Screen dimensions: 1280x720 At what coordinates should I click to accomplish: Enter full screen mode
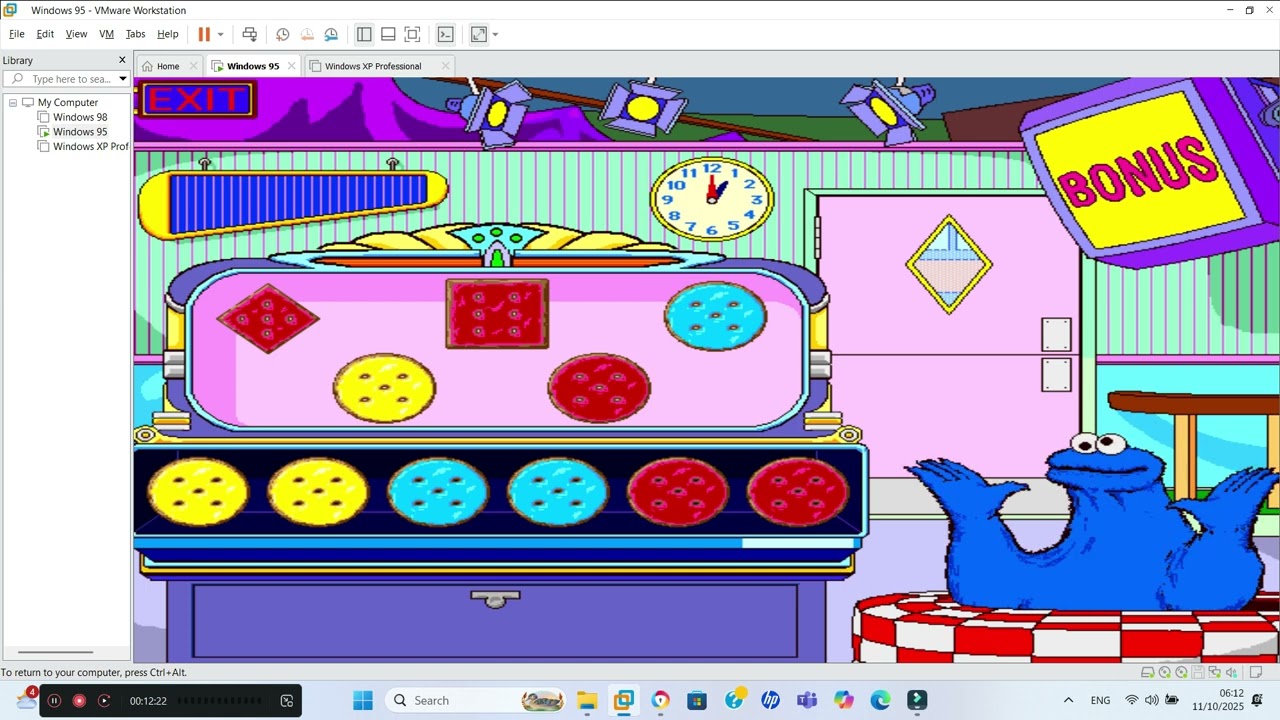[x=412, y=34]
